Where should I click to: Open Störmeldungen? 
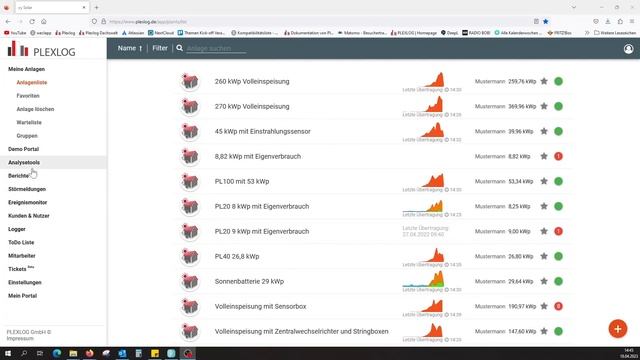click(x=27, y=189)
